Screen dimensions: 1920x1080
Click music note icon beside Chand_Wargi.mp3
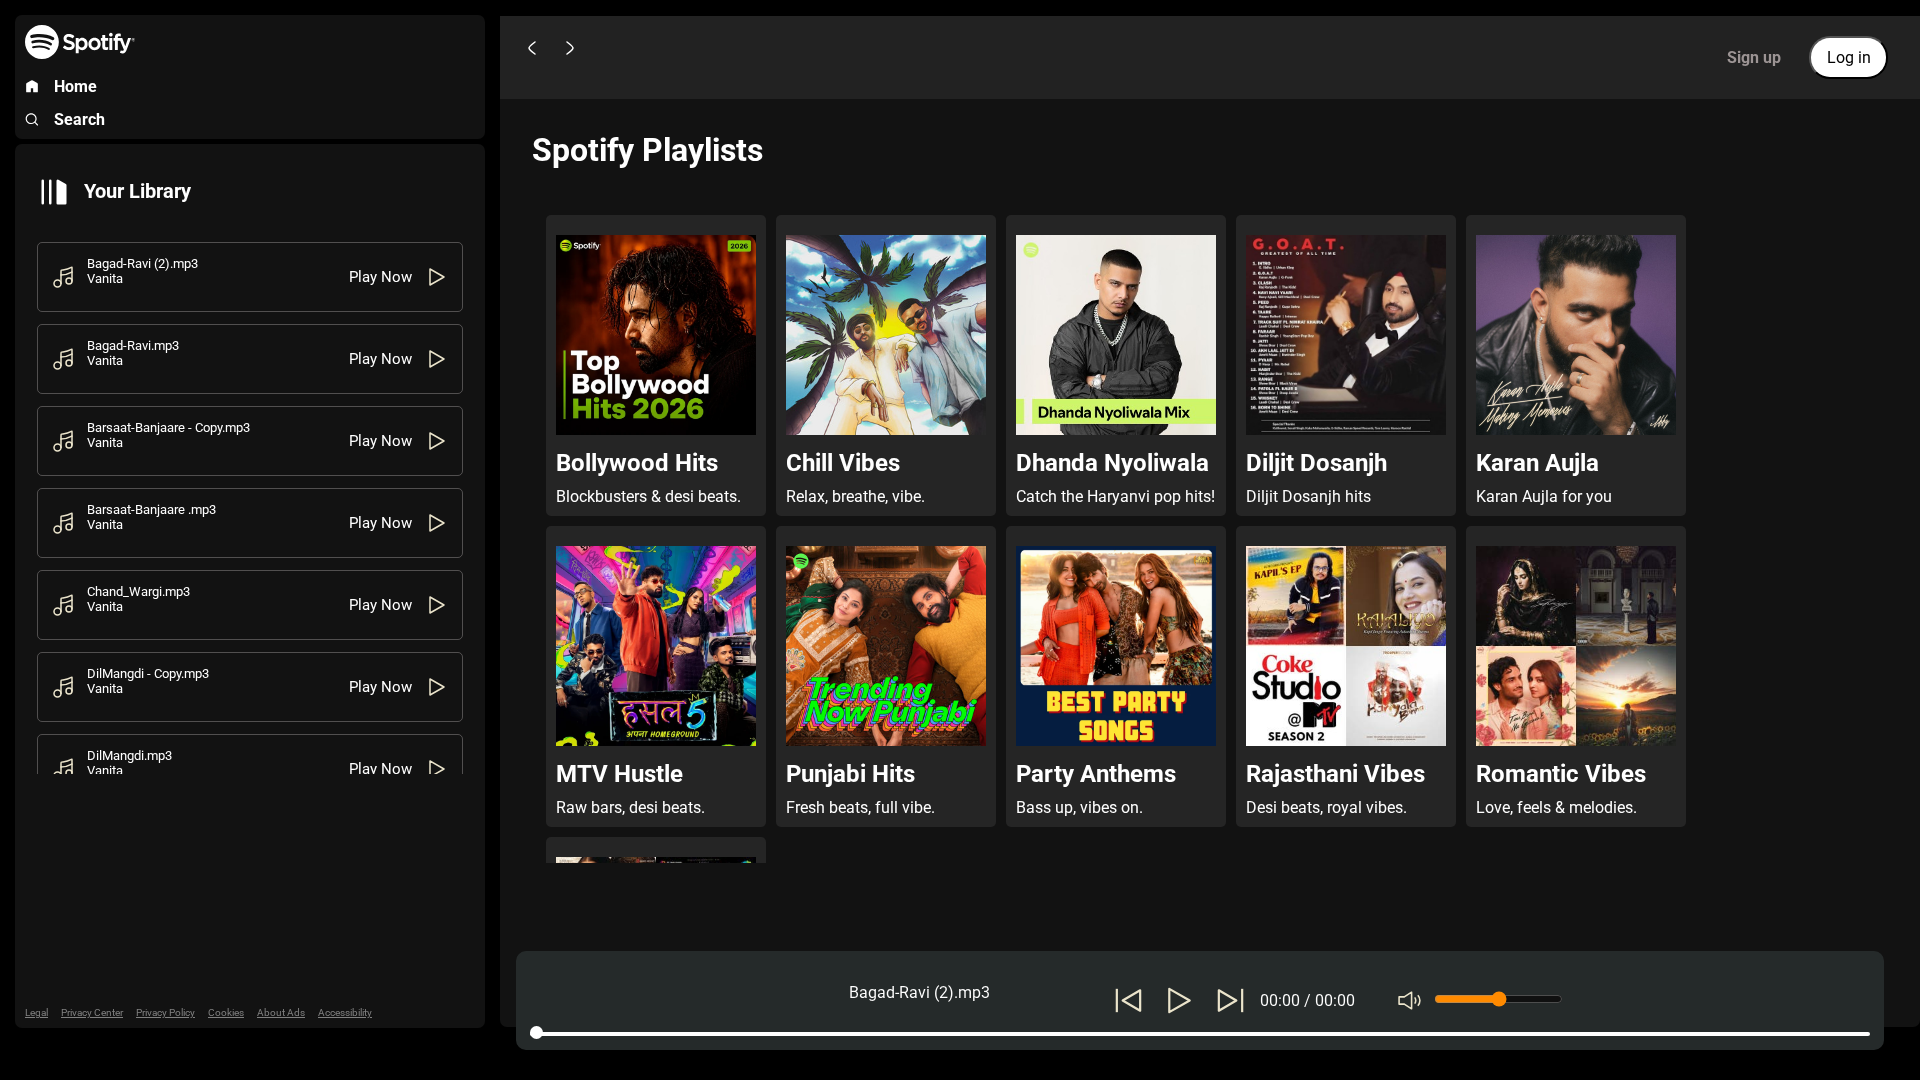point(63,605)
